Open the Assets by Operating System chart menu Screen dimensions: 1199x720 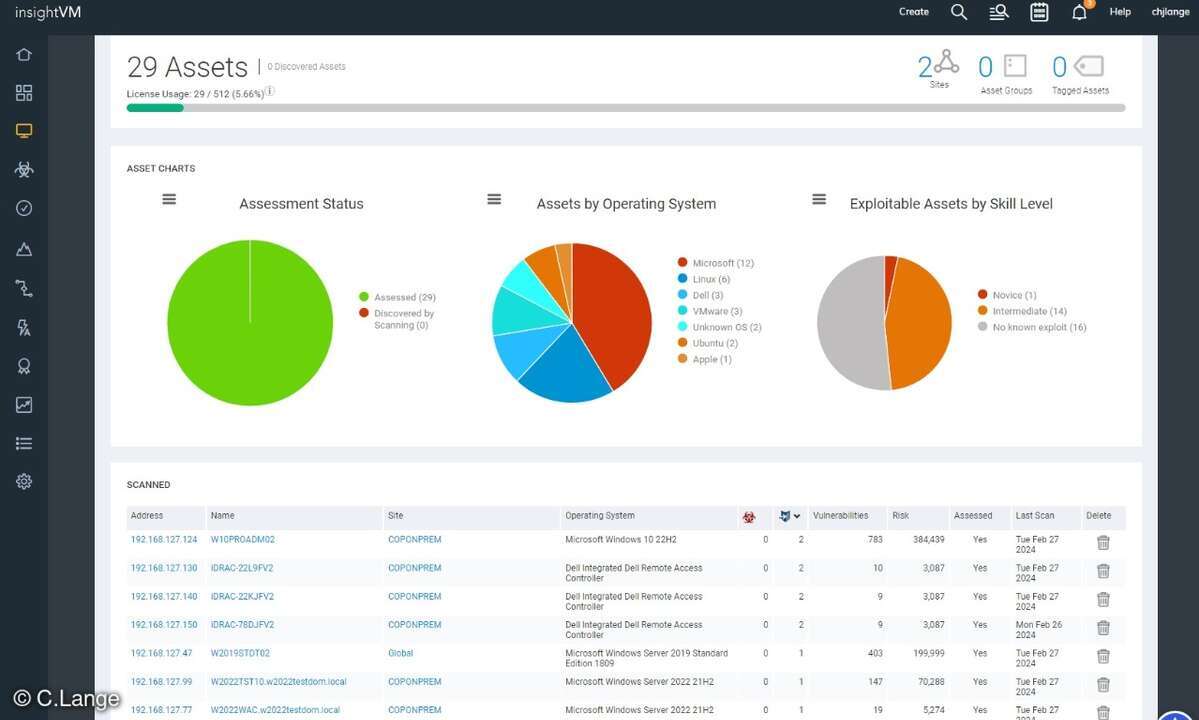click(494, 200)
